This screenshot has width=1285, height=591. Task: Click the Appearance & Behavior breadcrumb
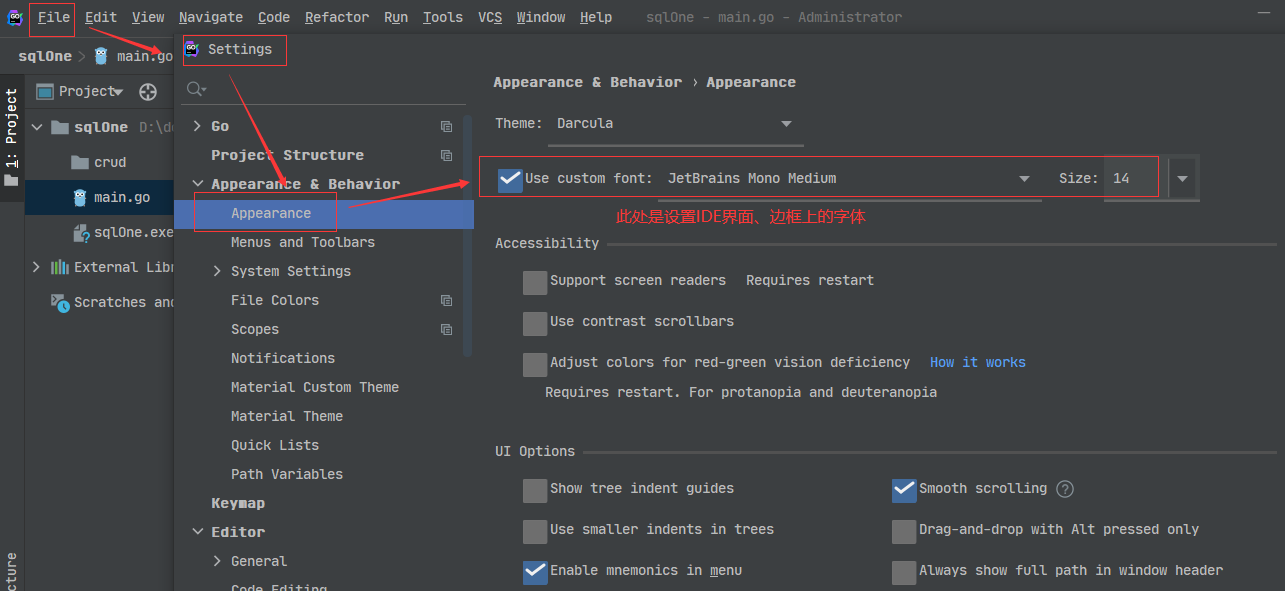pos(588,83)
